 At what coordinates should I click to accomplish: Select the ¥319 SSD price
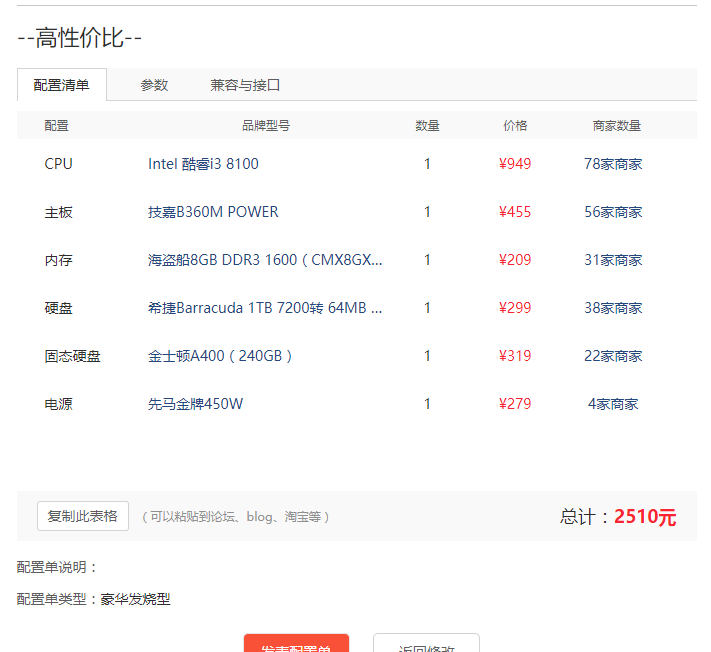coord(515,356)
